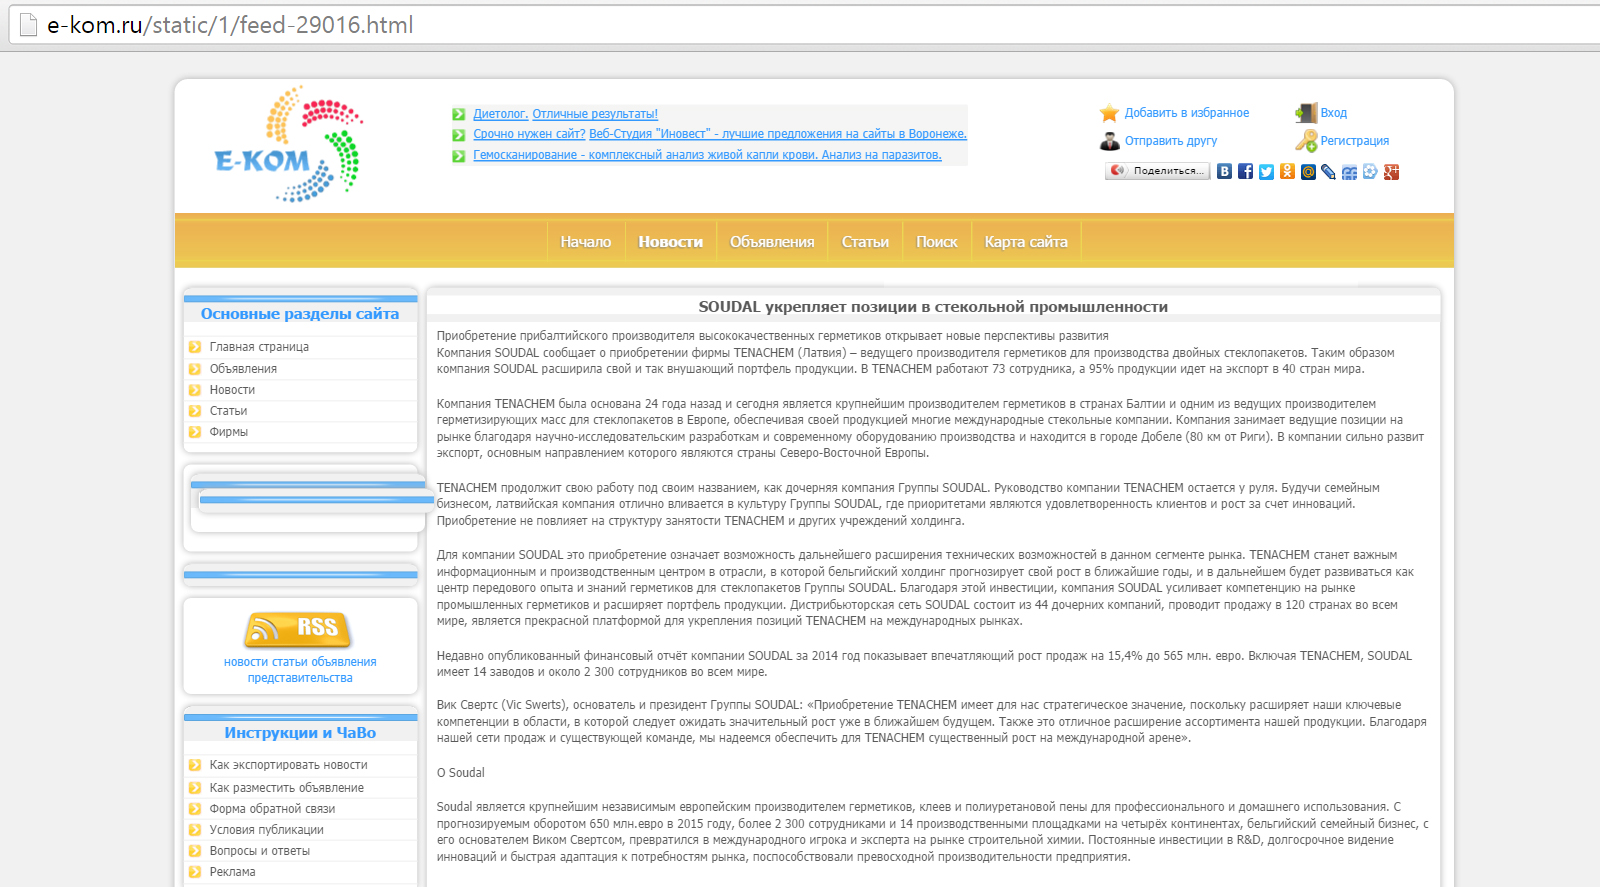This screenshot has height=887, width=1600.
Task: Open the Начало tab in navigation bar
Action: pos(586,242)
